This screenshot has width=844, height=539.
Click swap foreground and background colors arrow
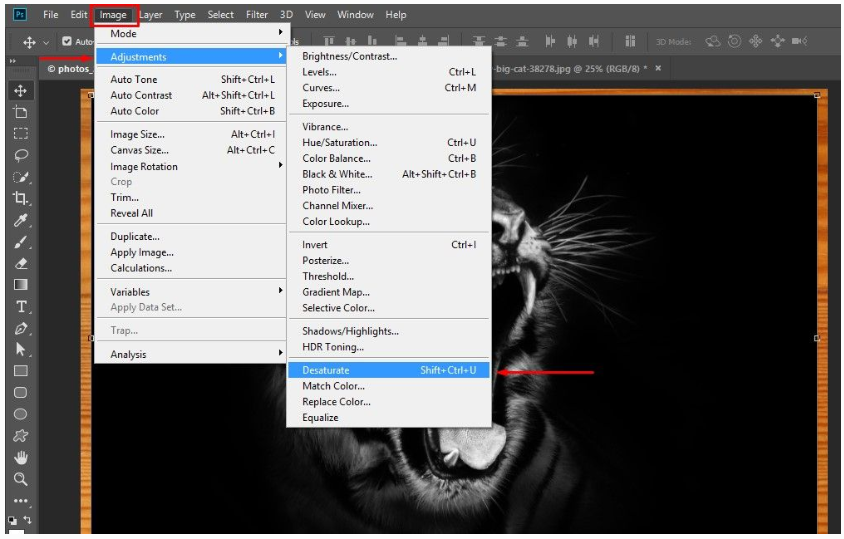pos(27,520)
